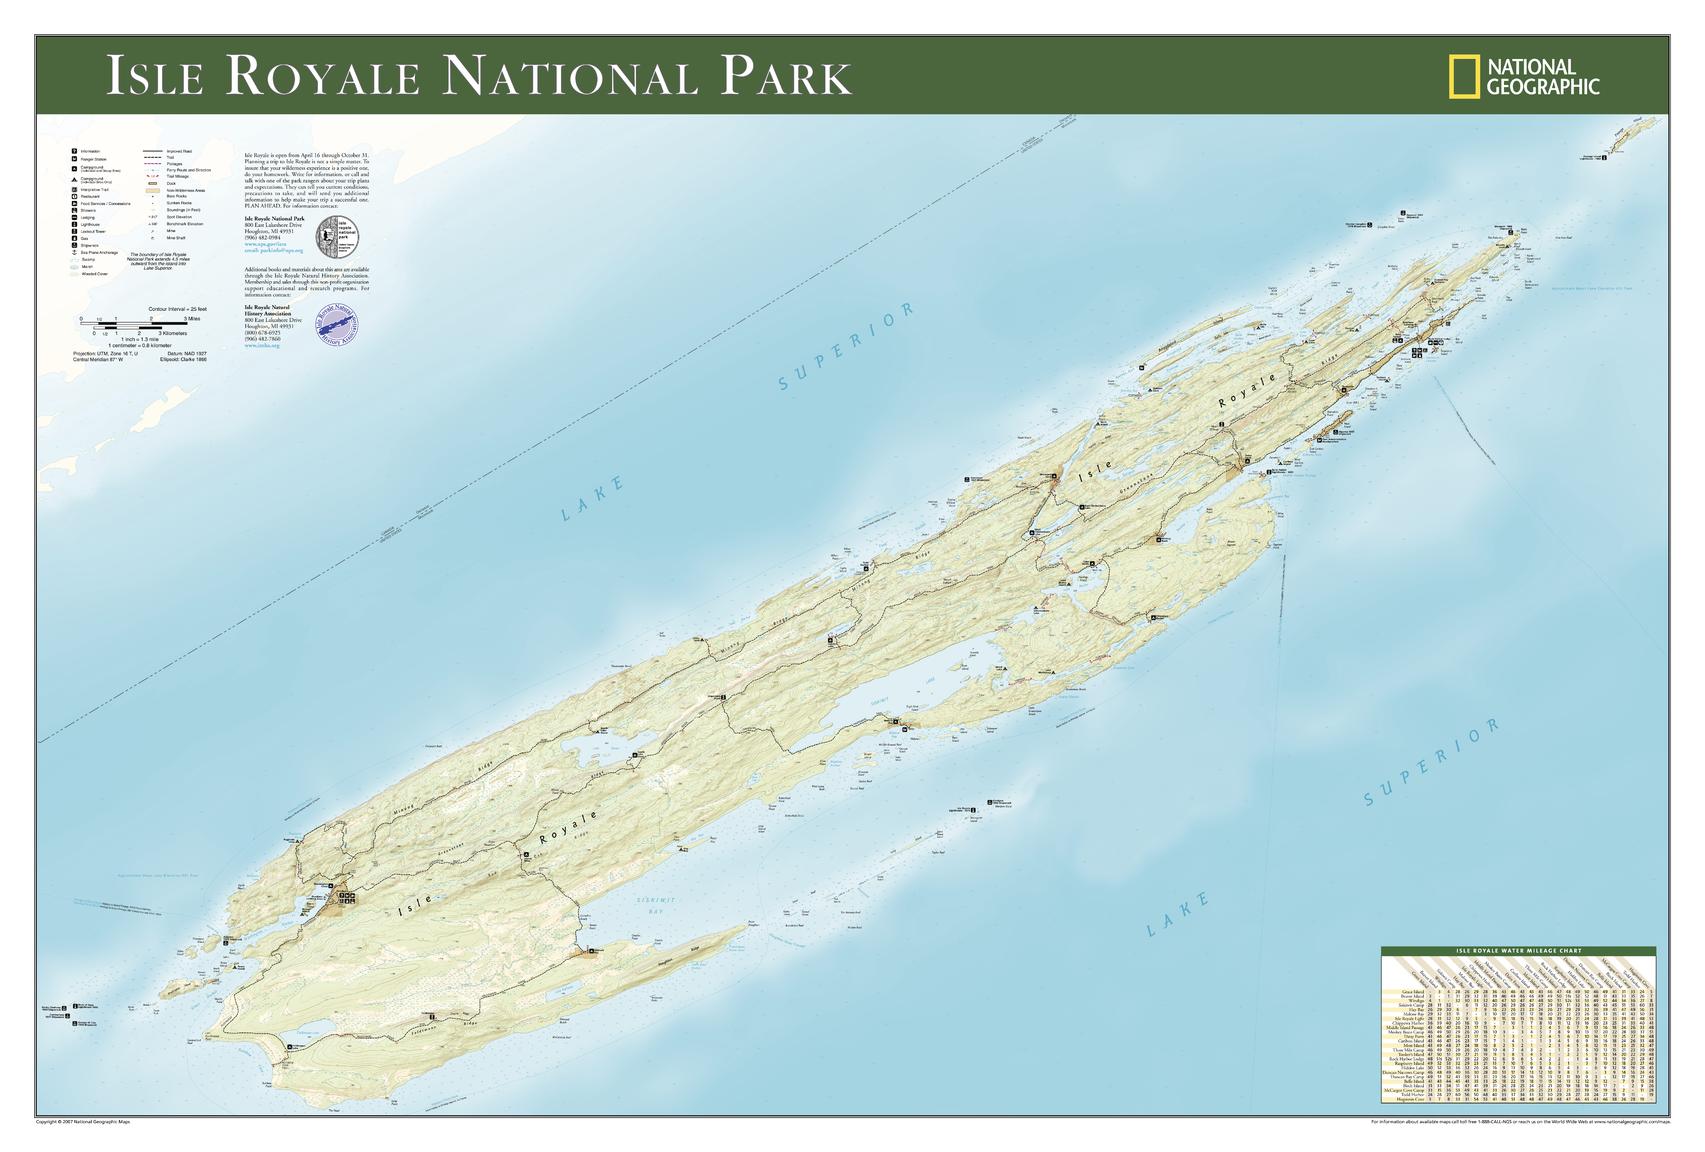Click the '1 inch = 1.3 mile' text
The height and width of the screenshot is (1152, 1705).
pyautogui.click(x=140, y=339)
